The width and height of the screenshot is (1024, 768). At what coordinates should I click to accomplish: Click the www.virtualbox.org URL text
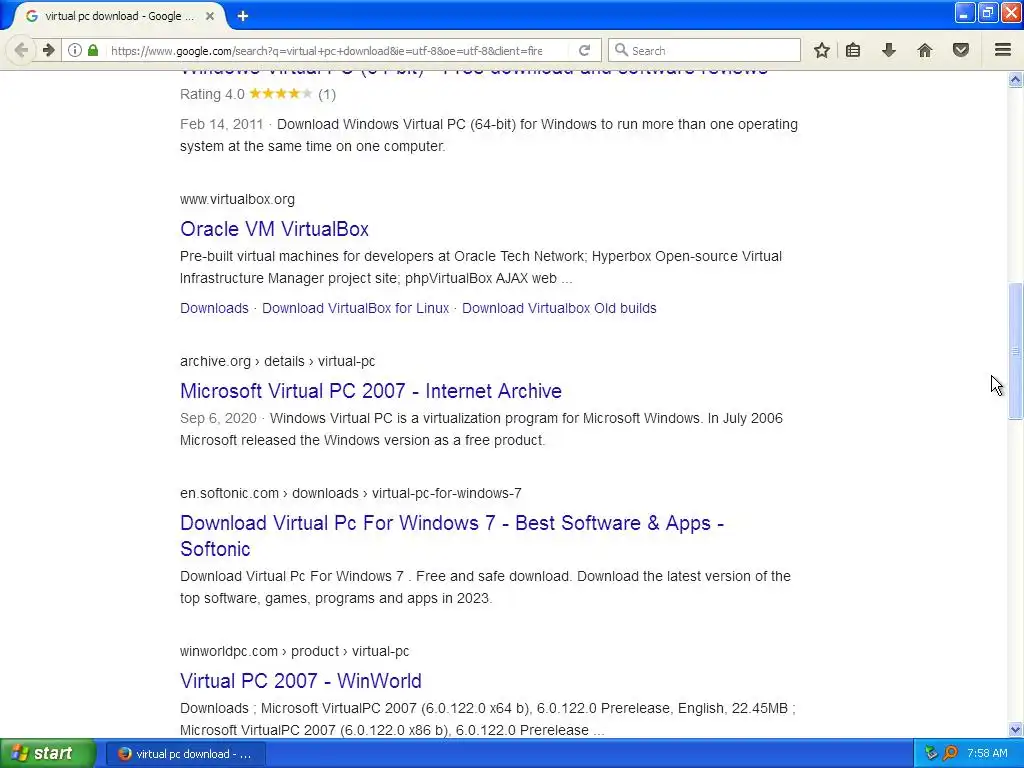(x=237, y=199)
